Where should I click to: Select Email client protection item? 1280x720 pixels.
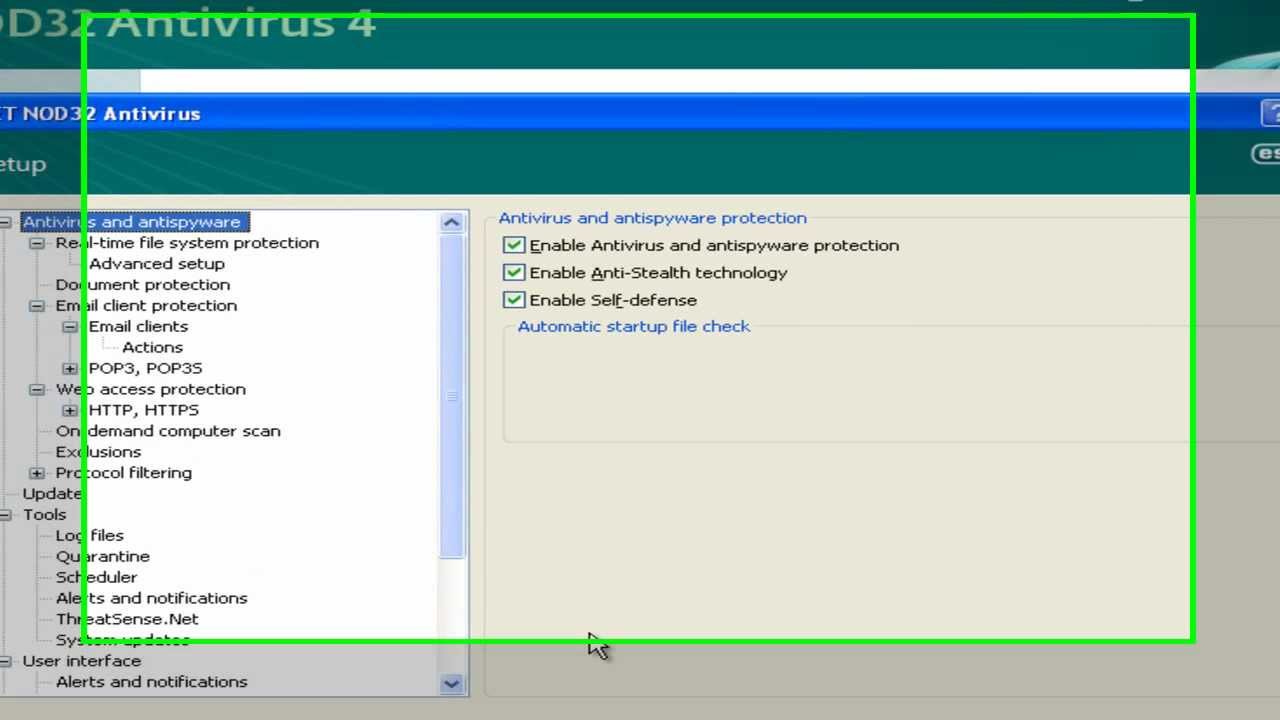pyautogui.click(x=146, y=306)
